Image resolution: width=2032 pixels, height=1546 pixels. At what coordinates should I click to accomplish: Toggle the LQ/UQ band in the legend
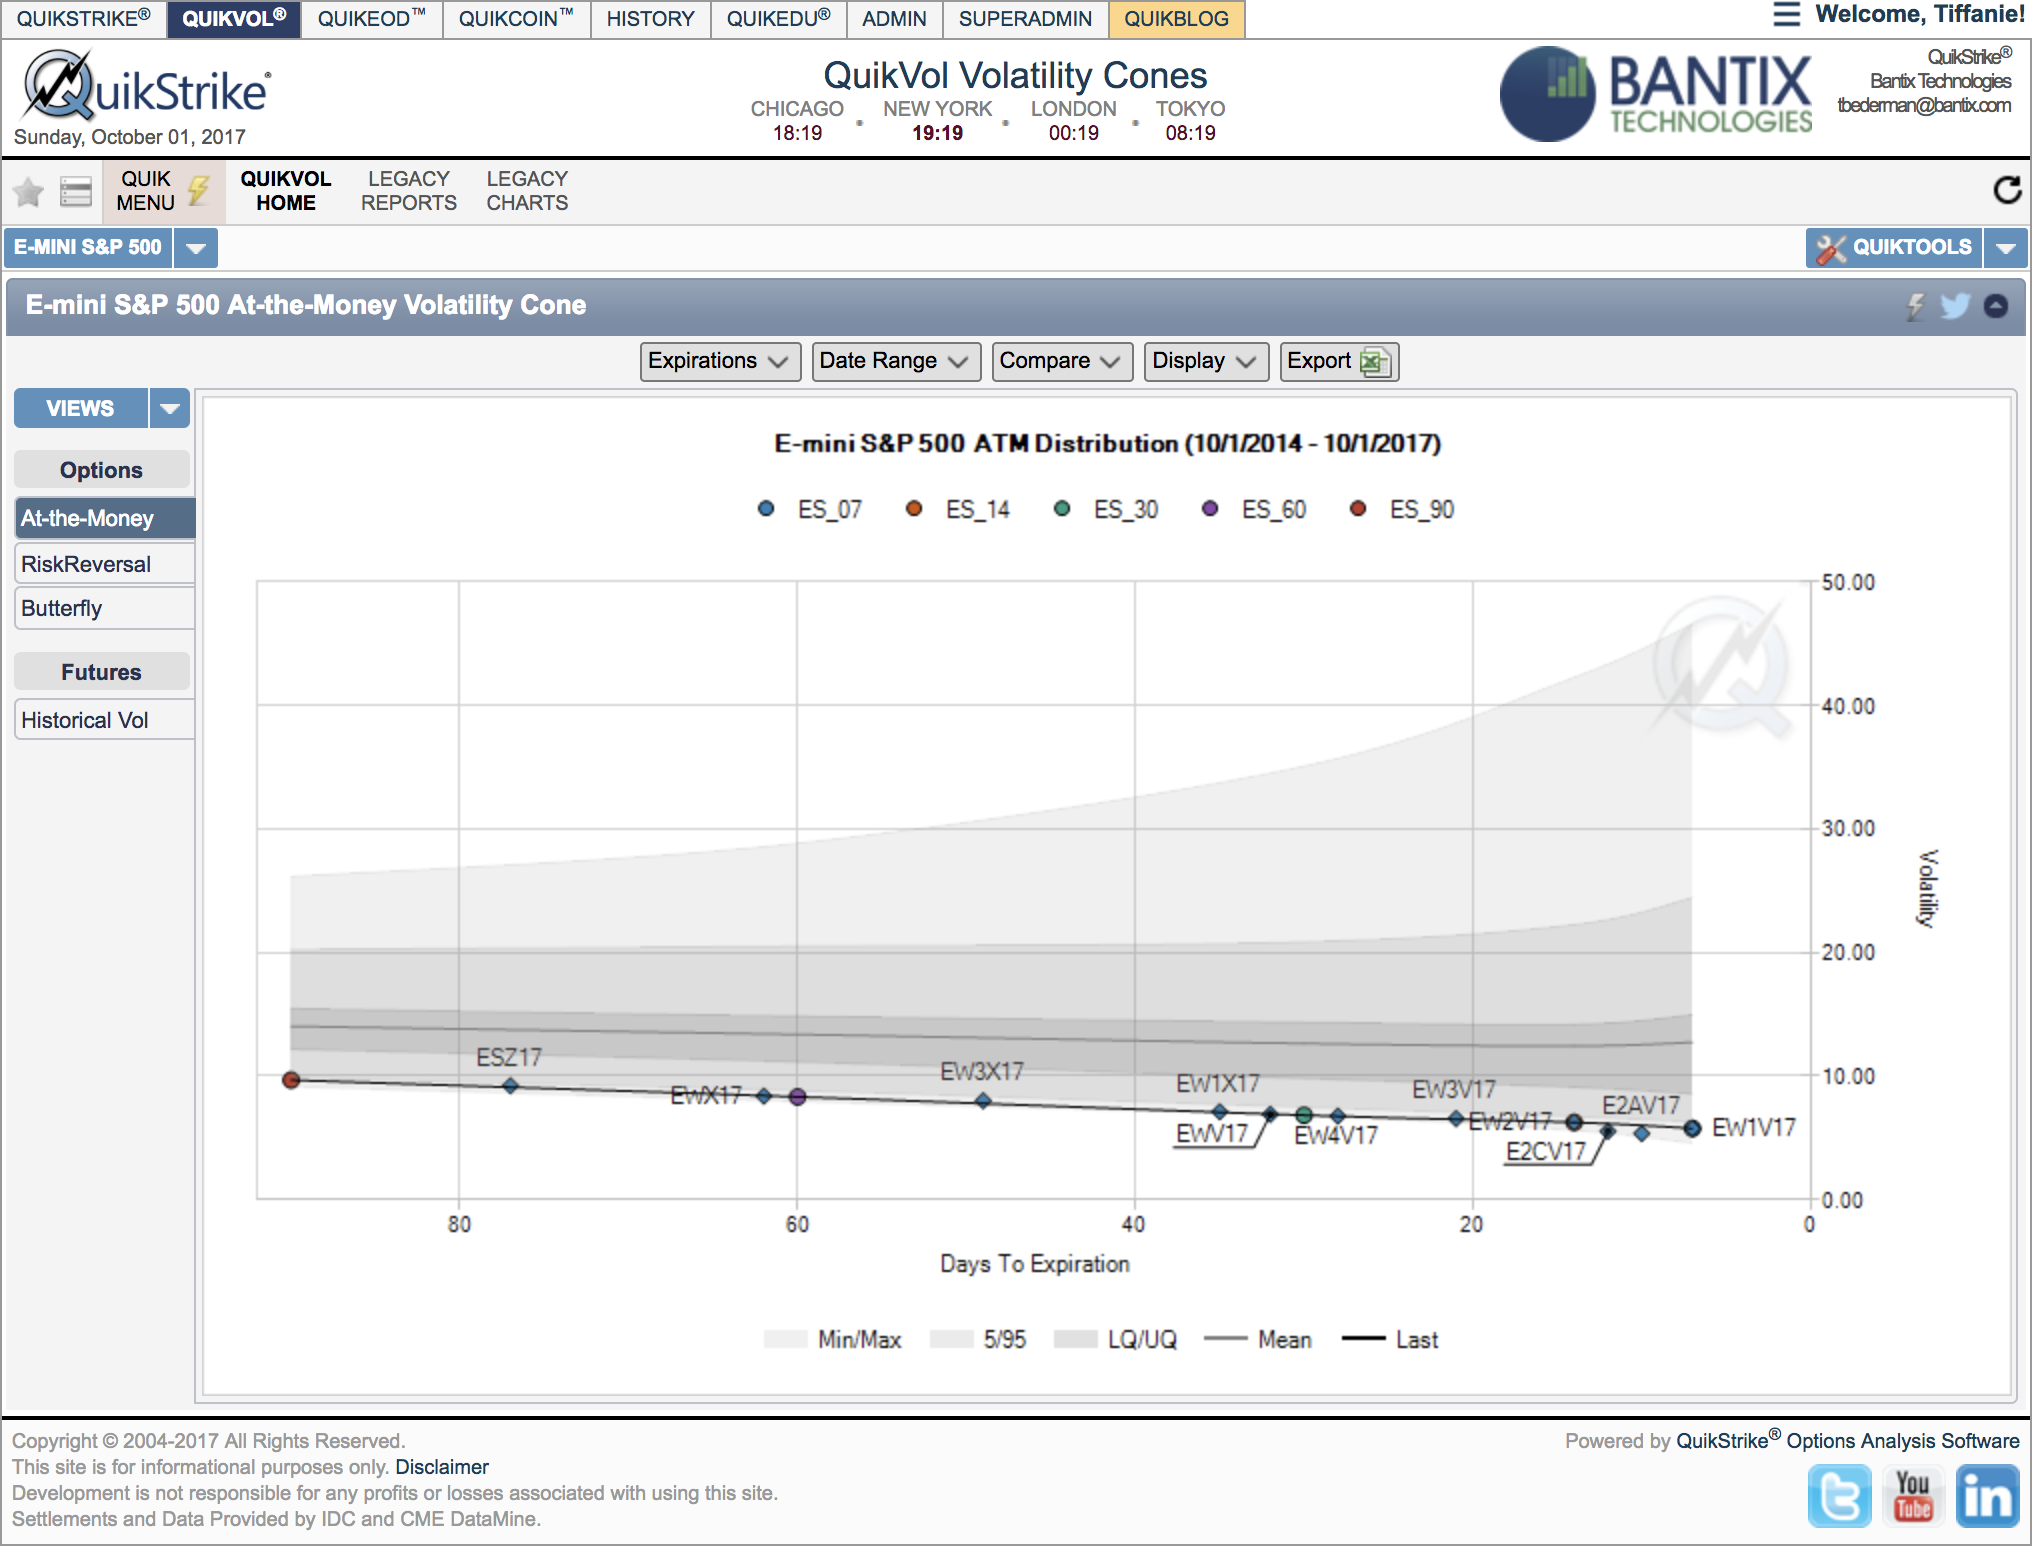(x=1116, y=1340)
